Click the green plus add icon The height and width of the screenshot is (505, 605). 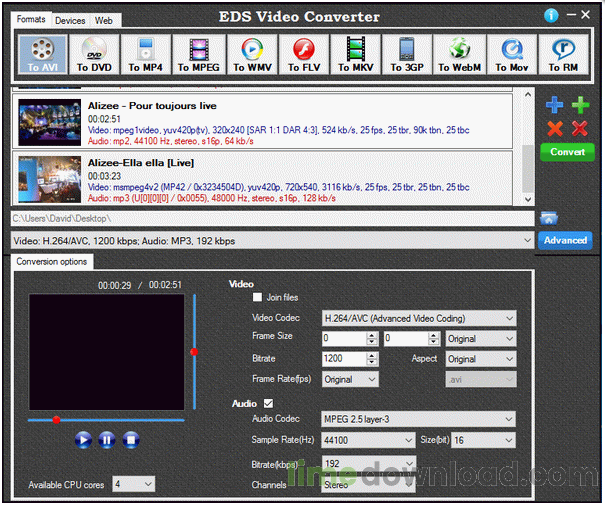click(x=580, y=105)
